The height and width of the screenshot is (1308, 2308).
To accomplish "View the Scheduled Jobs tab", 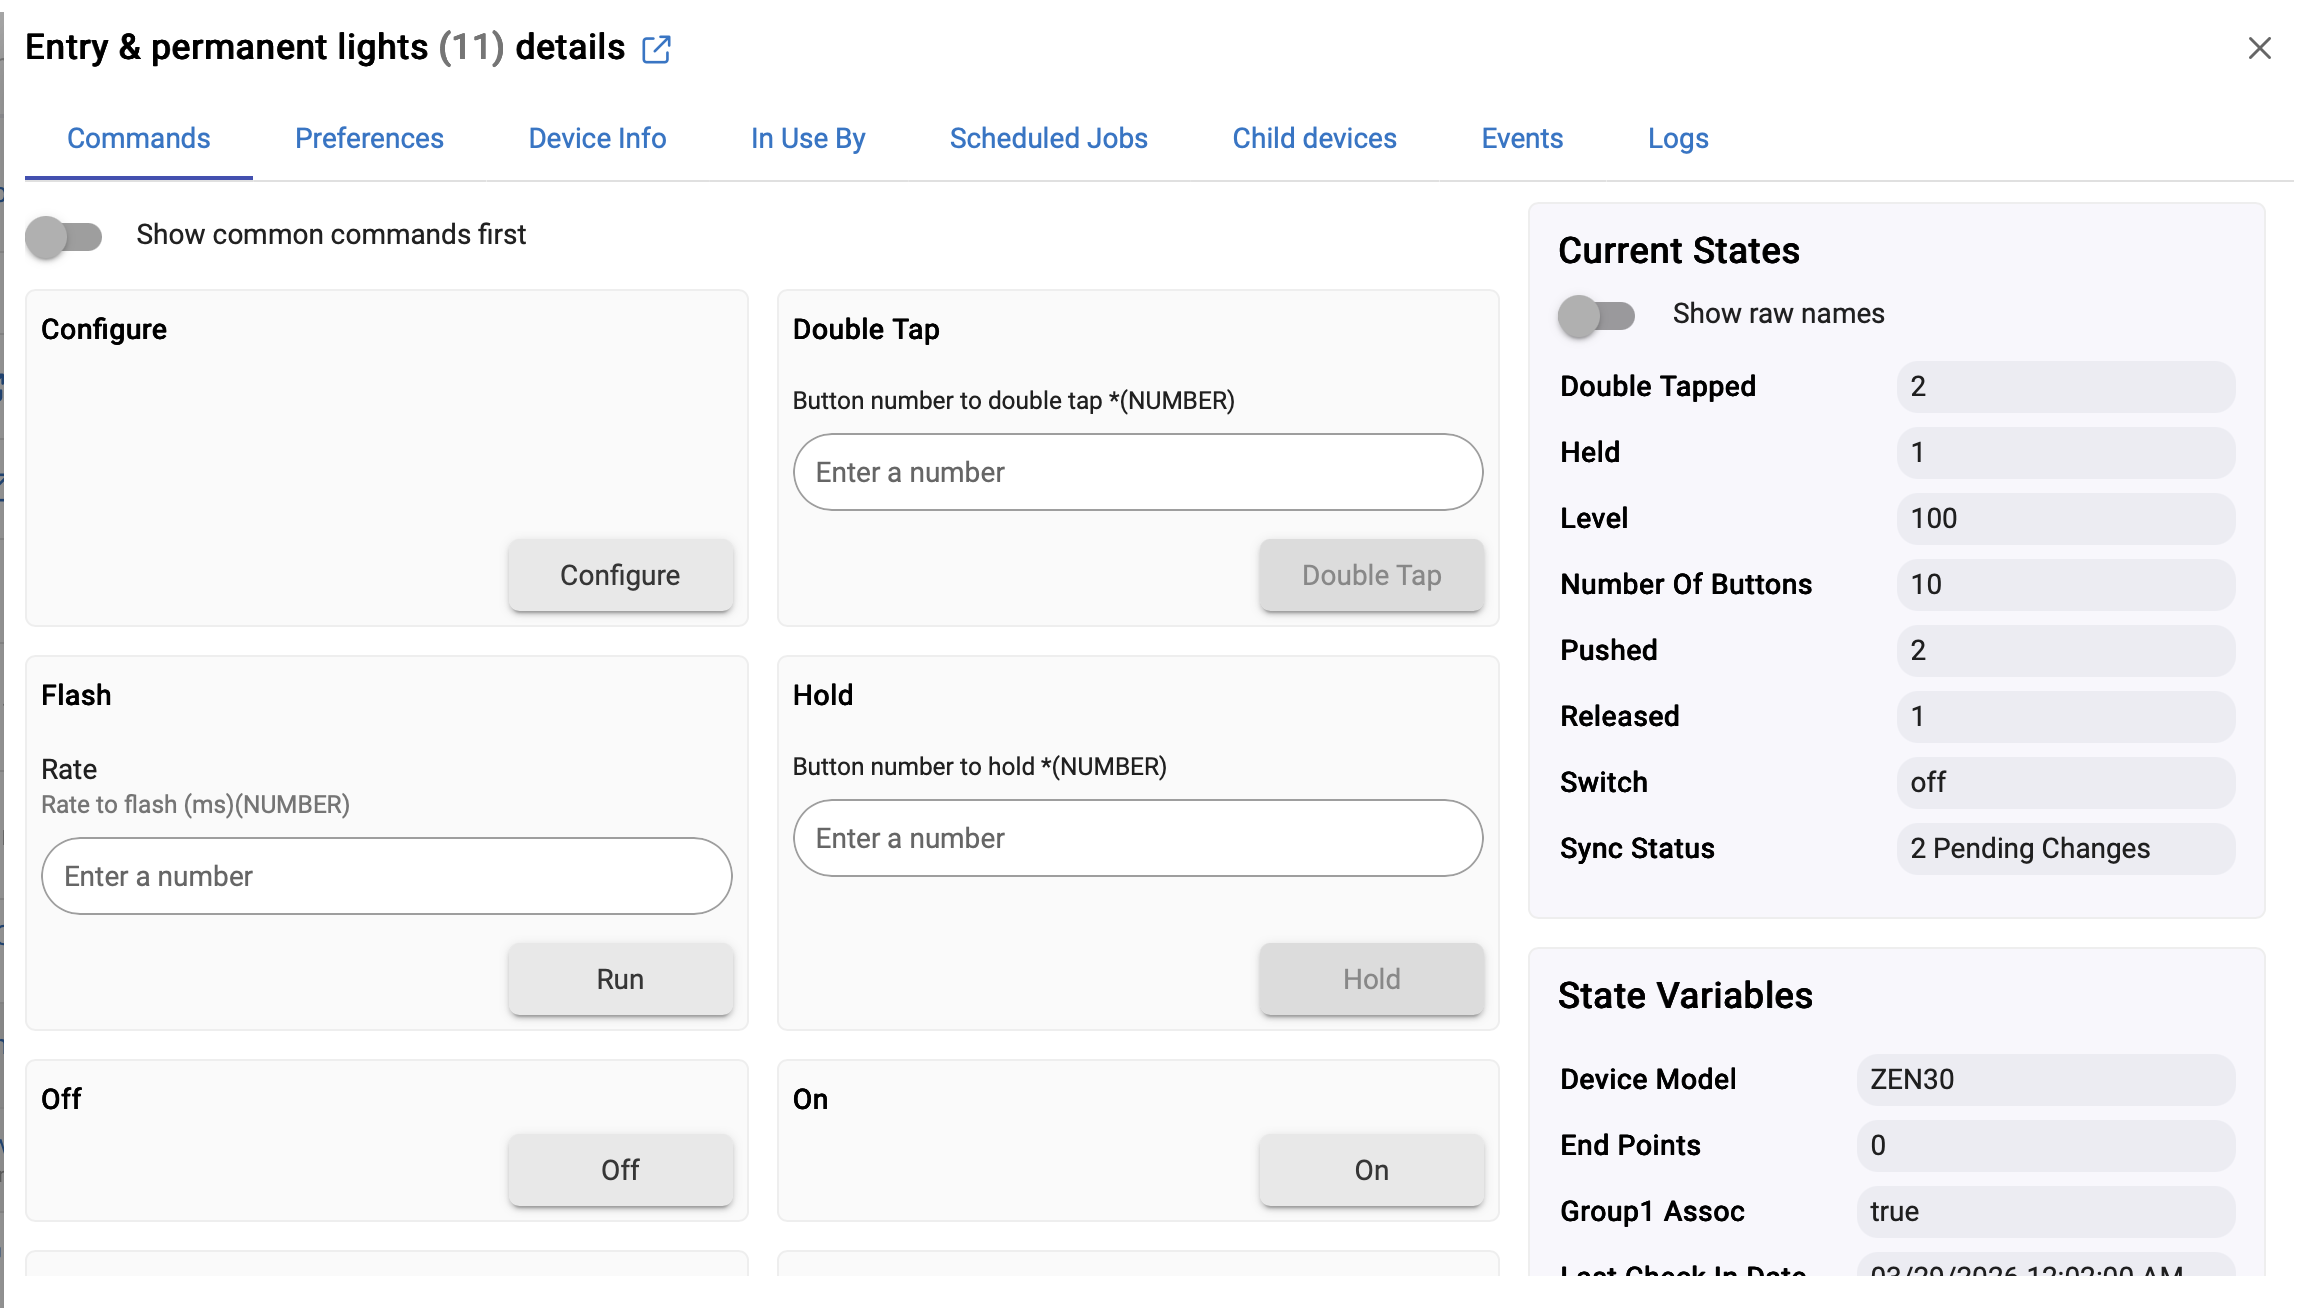I will tap(1048, 138).
